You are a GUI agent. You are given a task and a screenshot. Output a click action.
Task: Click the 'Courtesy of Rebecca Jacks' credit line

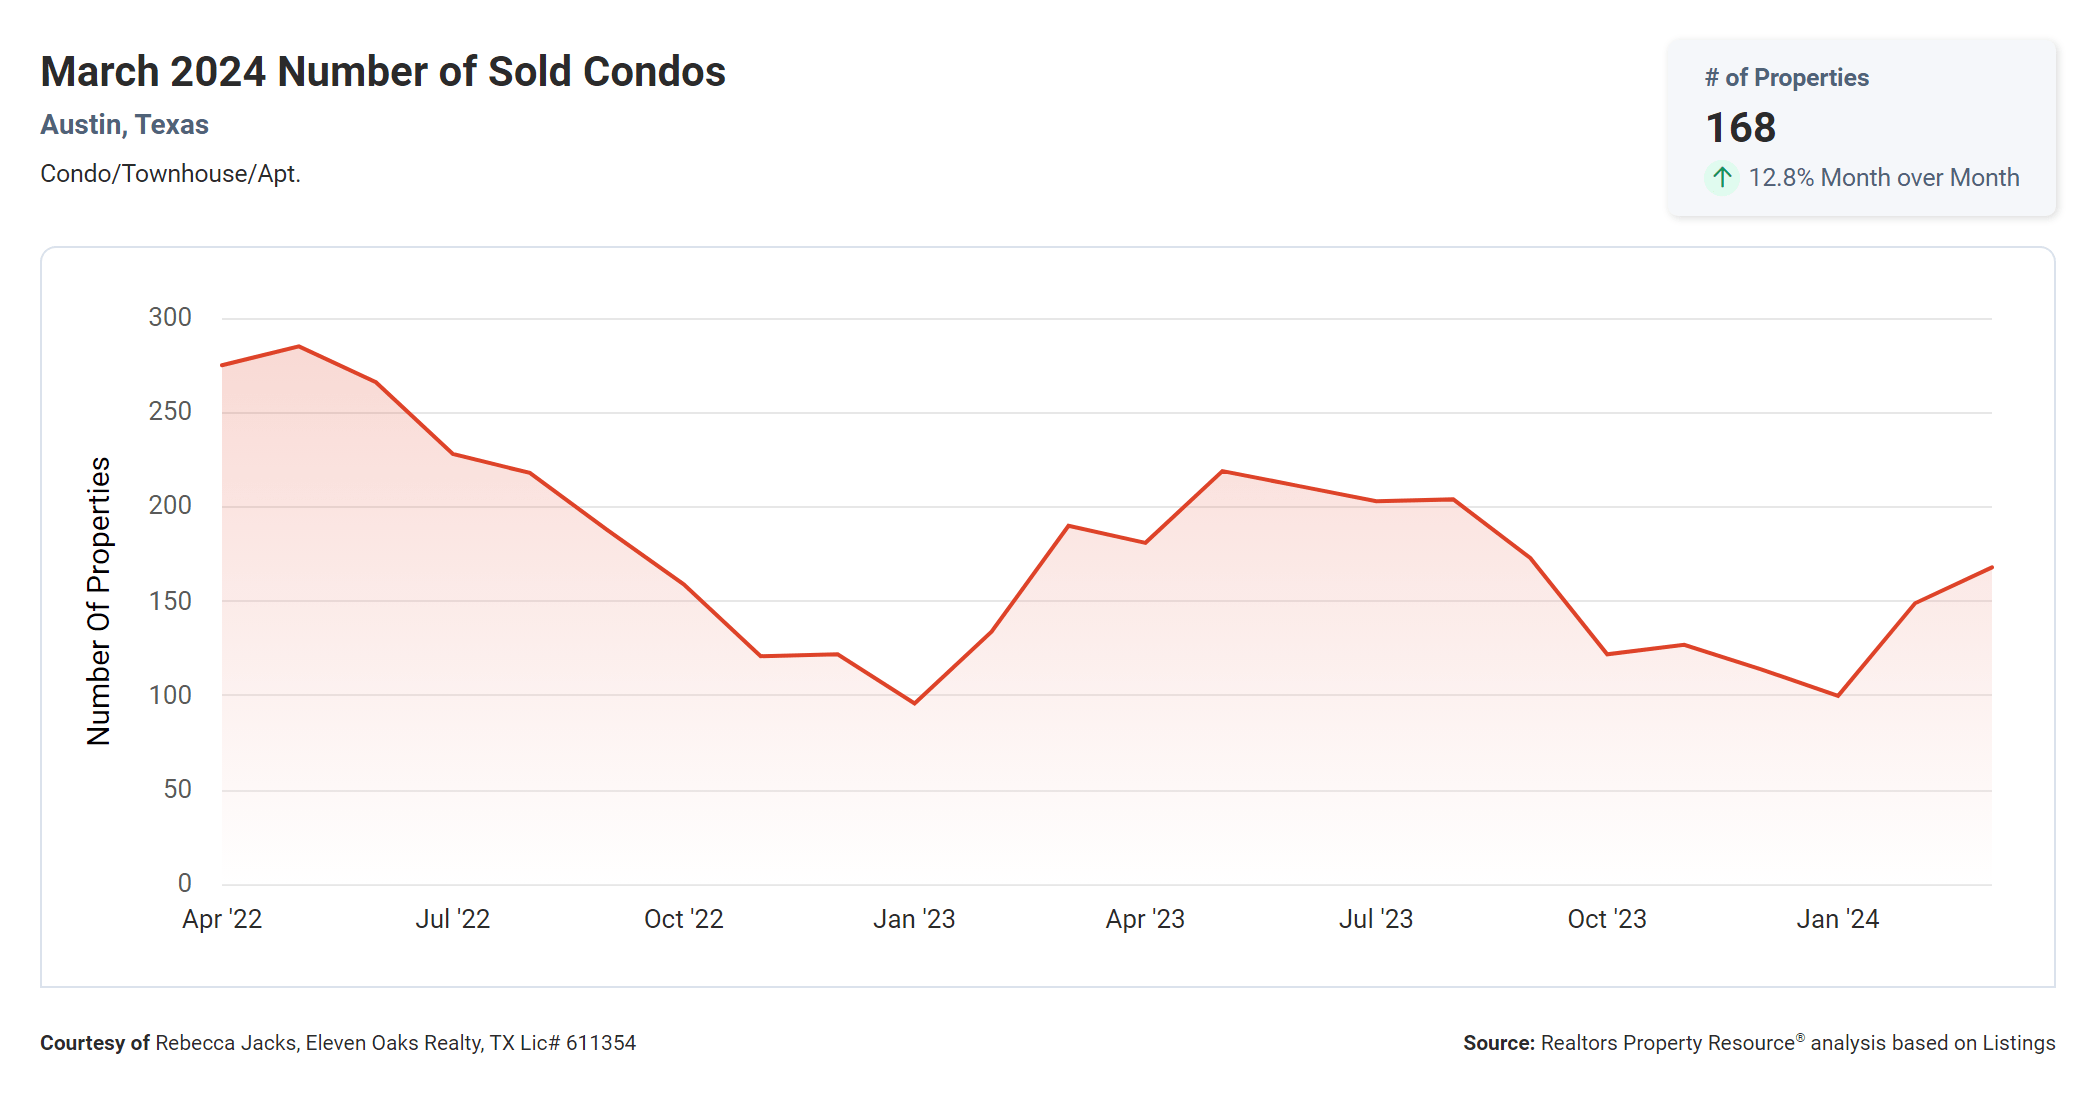338,1043
